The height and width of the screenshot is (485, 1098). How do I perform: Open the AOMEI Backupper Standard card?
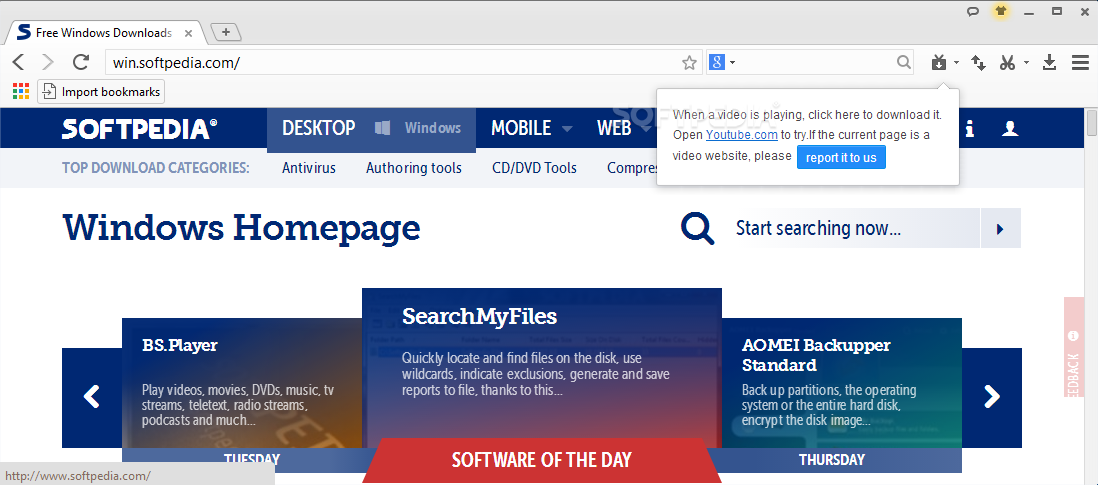tap(842, 384)
